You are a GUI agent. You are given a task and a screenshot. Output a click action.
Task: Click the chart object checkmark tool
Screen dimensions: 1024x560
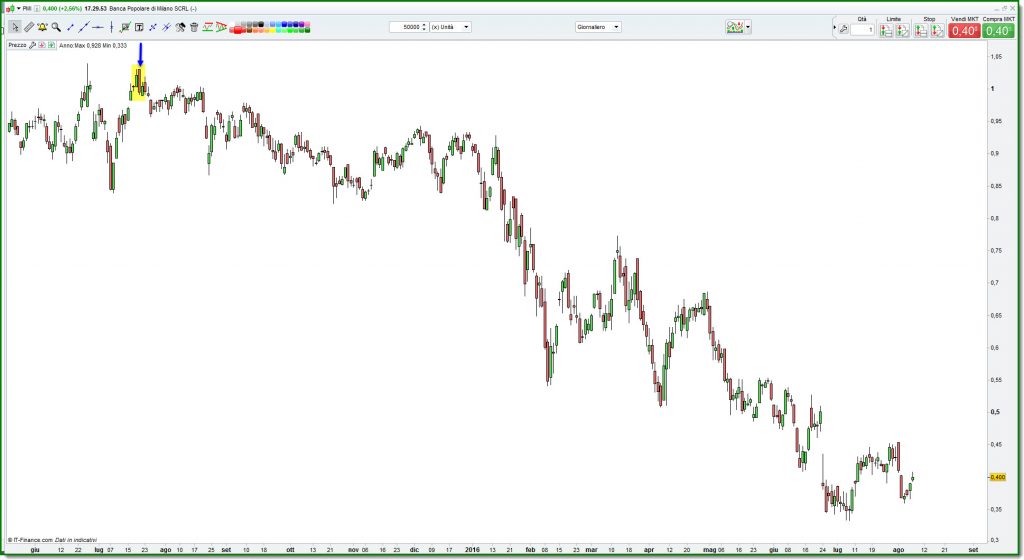point(125,27)
